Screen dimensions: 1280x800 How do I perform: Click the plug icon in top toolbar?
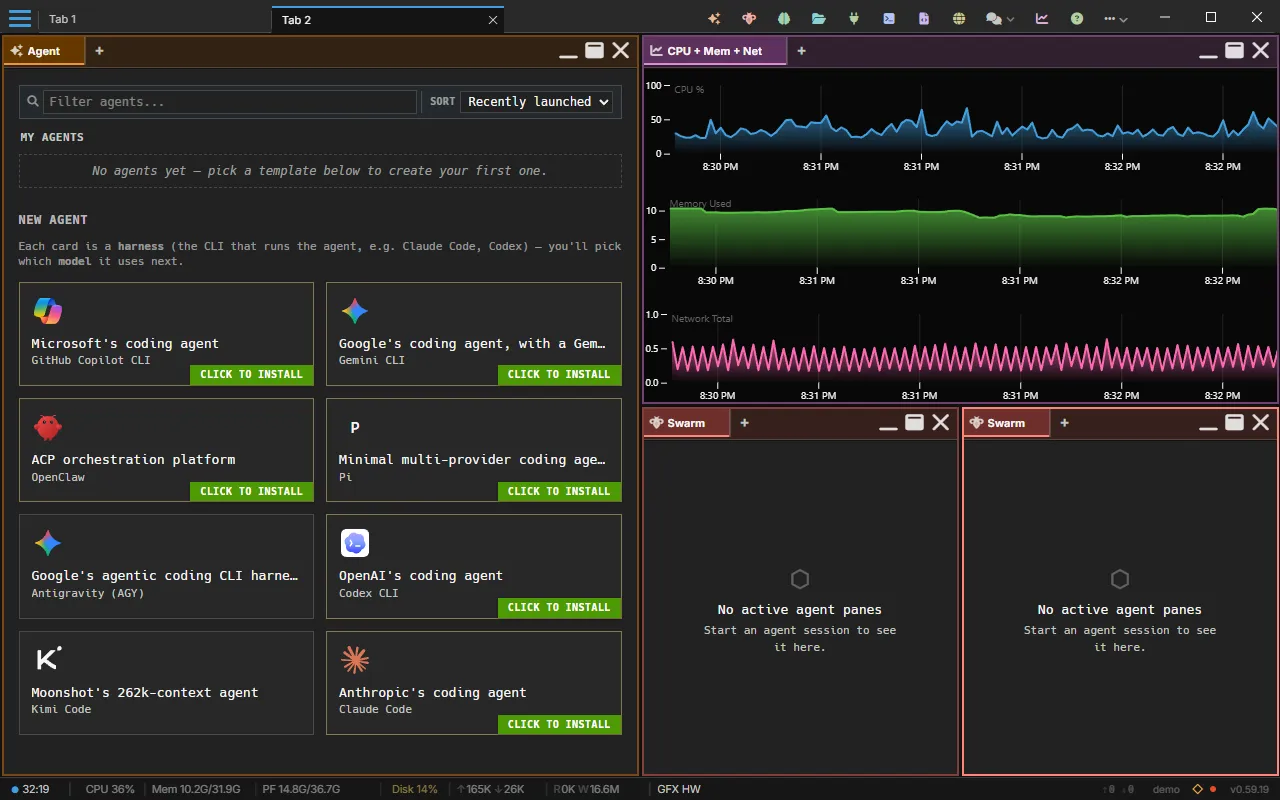(x=854, y=18)
